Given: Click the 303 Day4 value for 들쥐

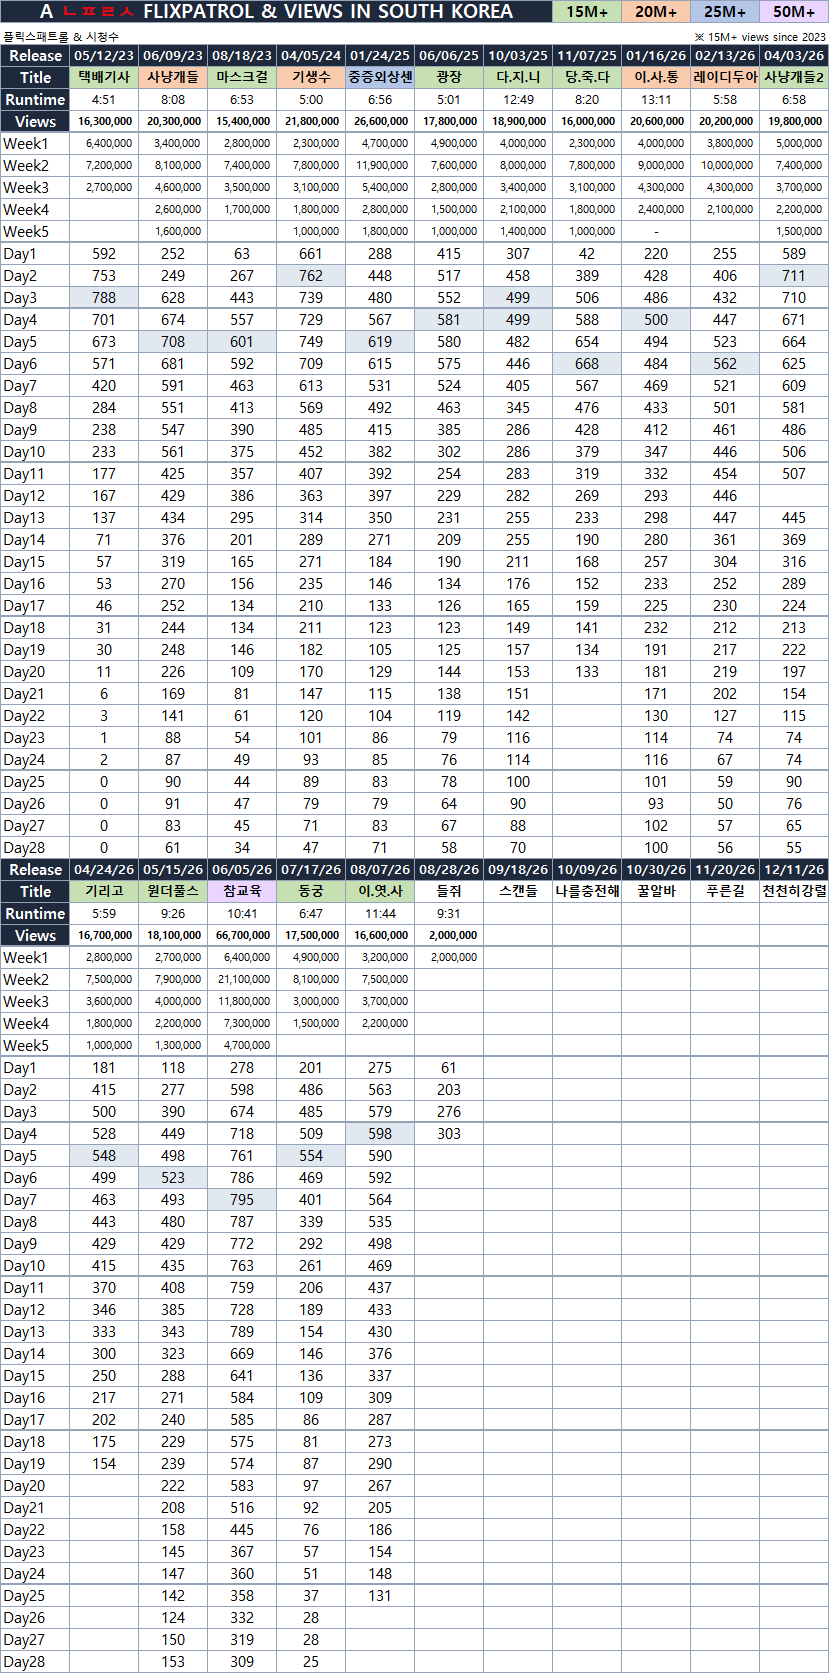Looking at the screenshot, I should click(x=449, y=1133).
